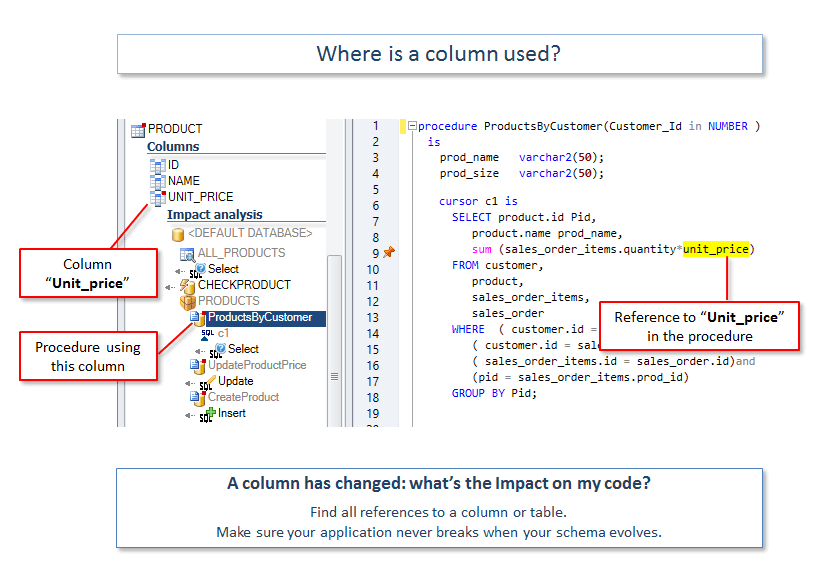Expand the CHECKPRODUCT tree node

coord(170,287)
